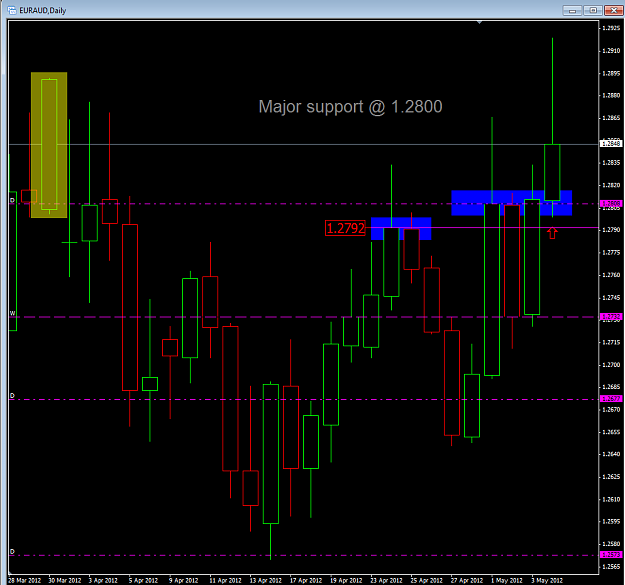The height and width of the screenshot is (585, 625).
Task: Click the '25 Apr 2012' date label
Action: coord(426,580)
